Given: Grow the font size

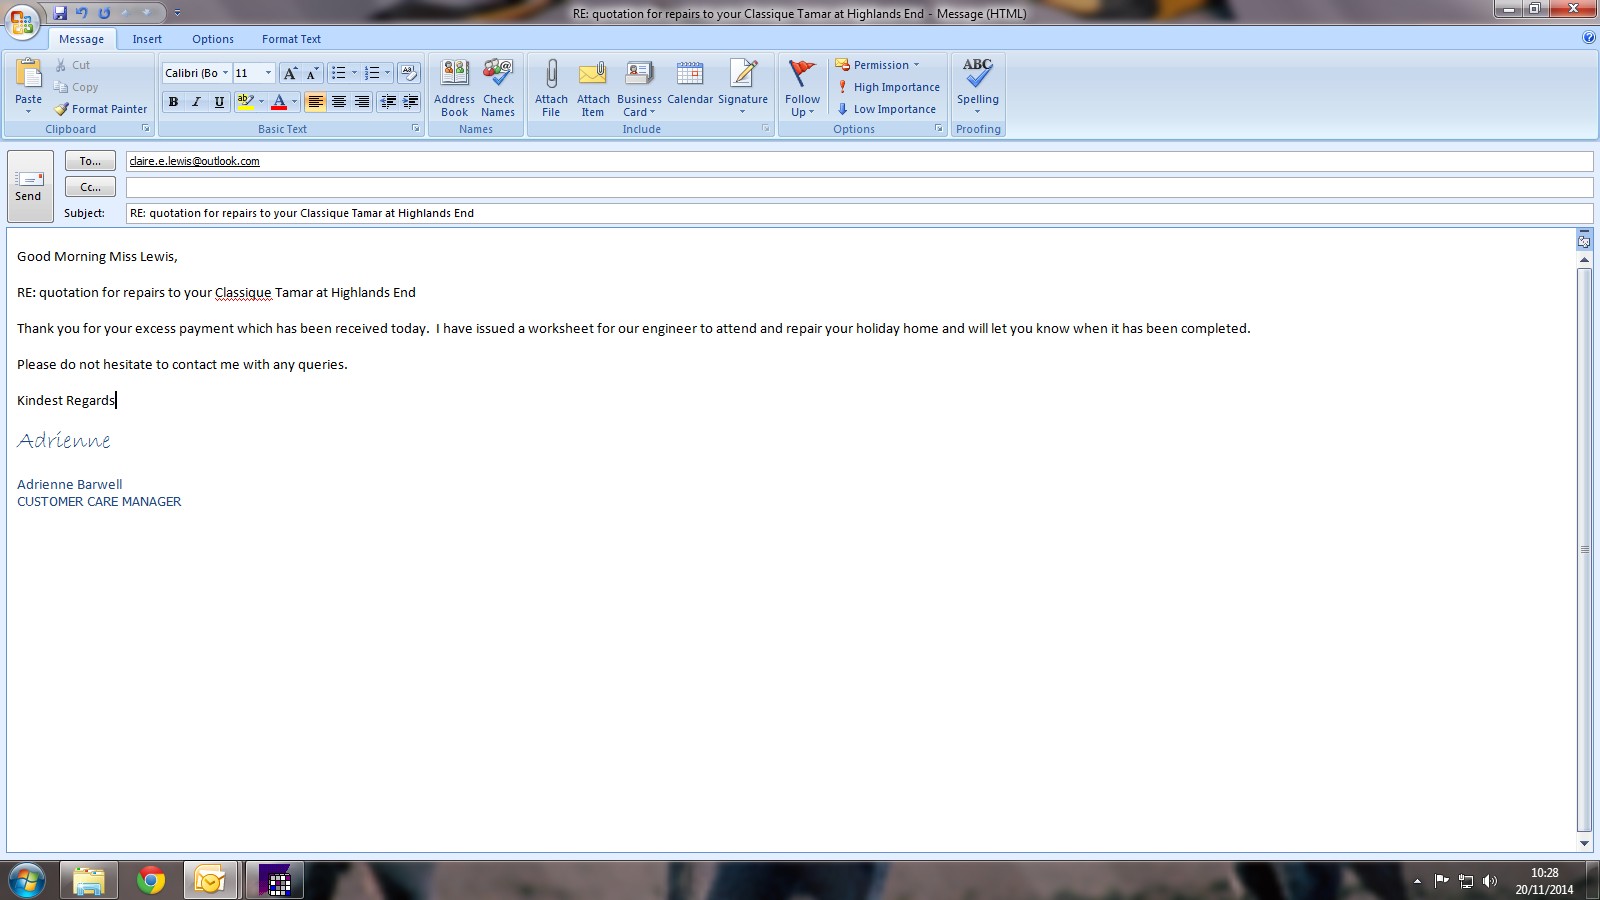Looking at the screenshot, I should 290,73.
